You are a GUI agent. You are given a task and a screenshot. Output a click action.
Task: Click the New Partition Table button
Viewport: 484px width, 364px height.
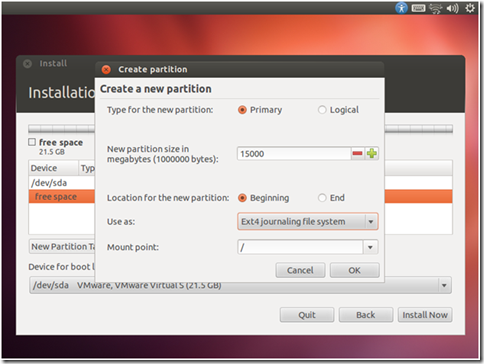tap(62, 247)
